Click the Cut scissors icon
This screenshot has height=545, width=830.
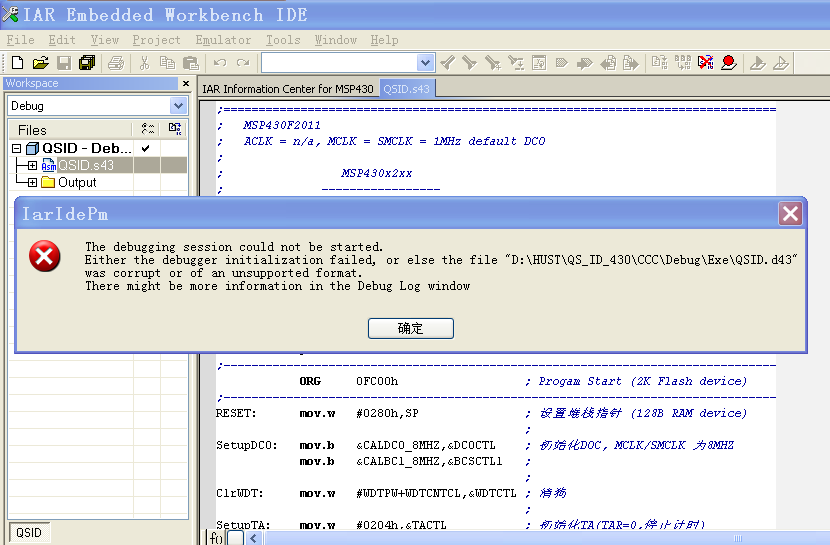point(144,63)
